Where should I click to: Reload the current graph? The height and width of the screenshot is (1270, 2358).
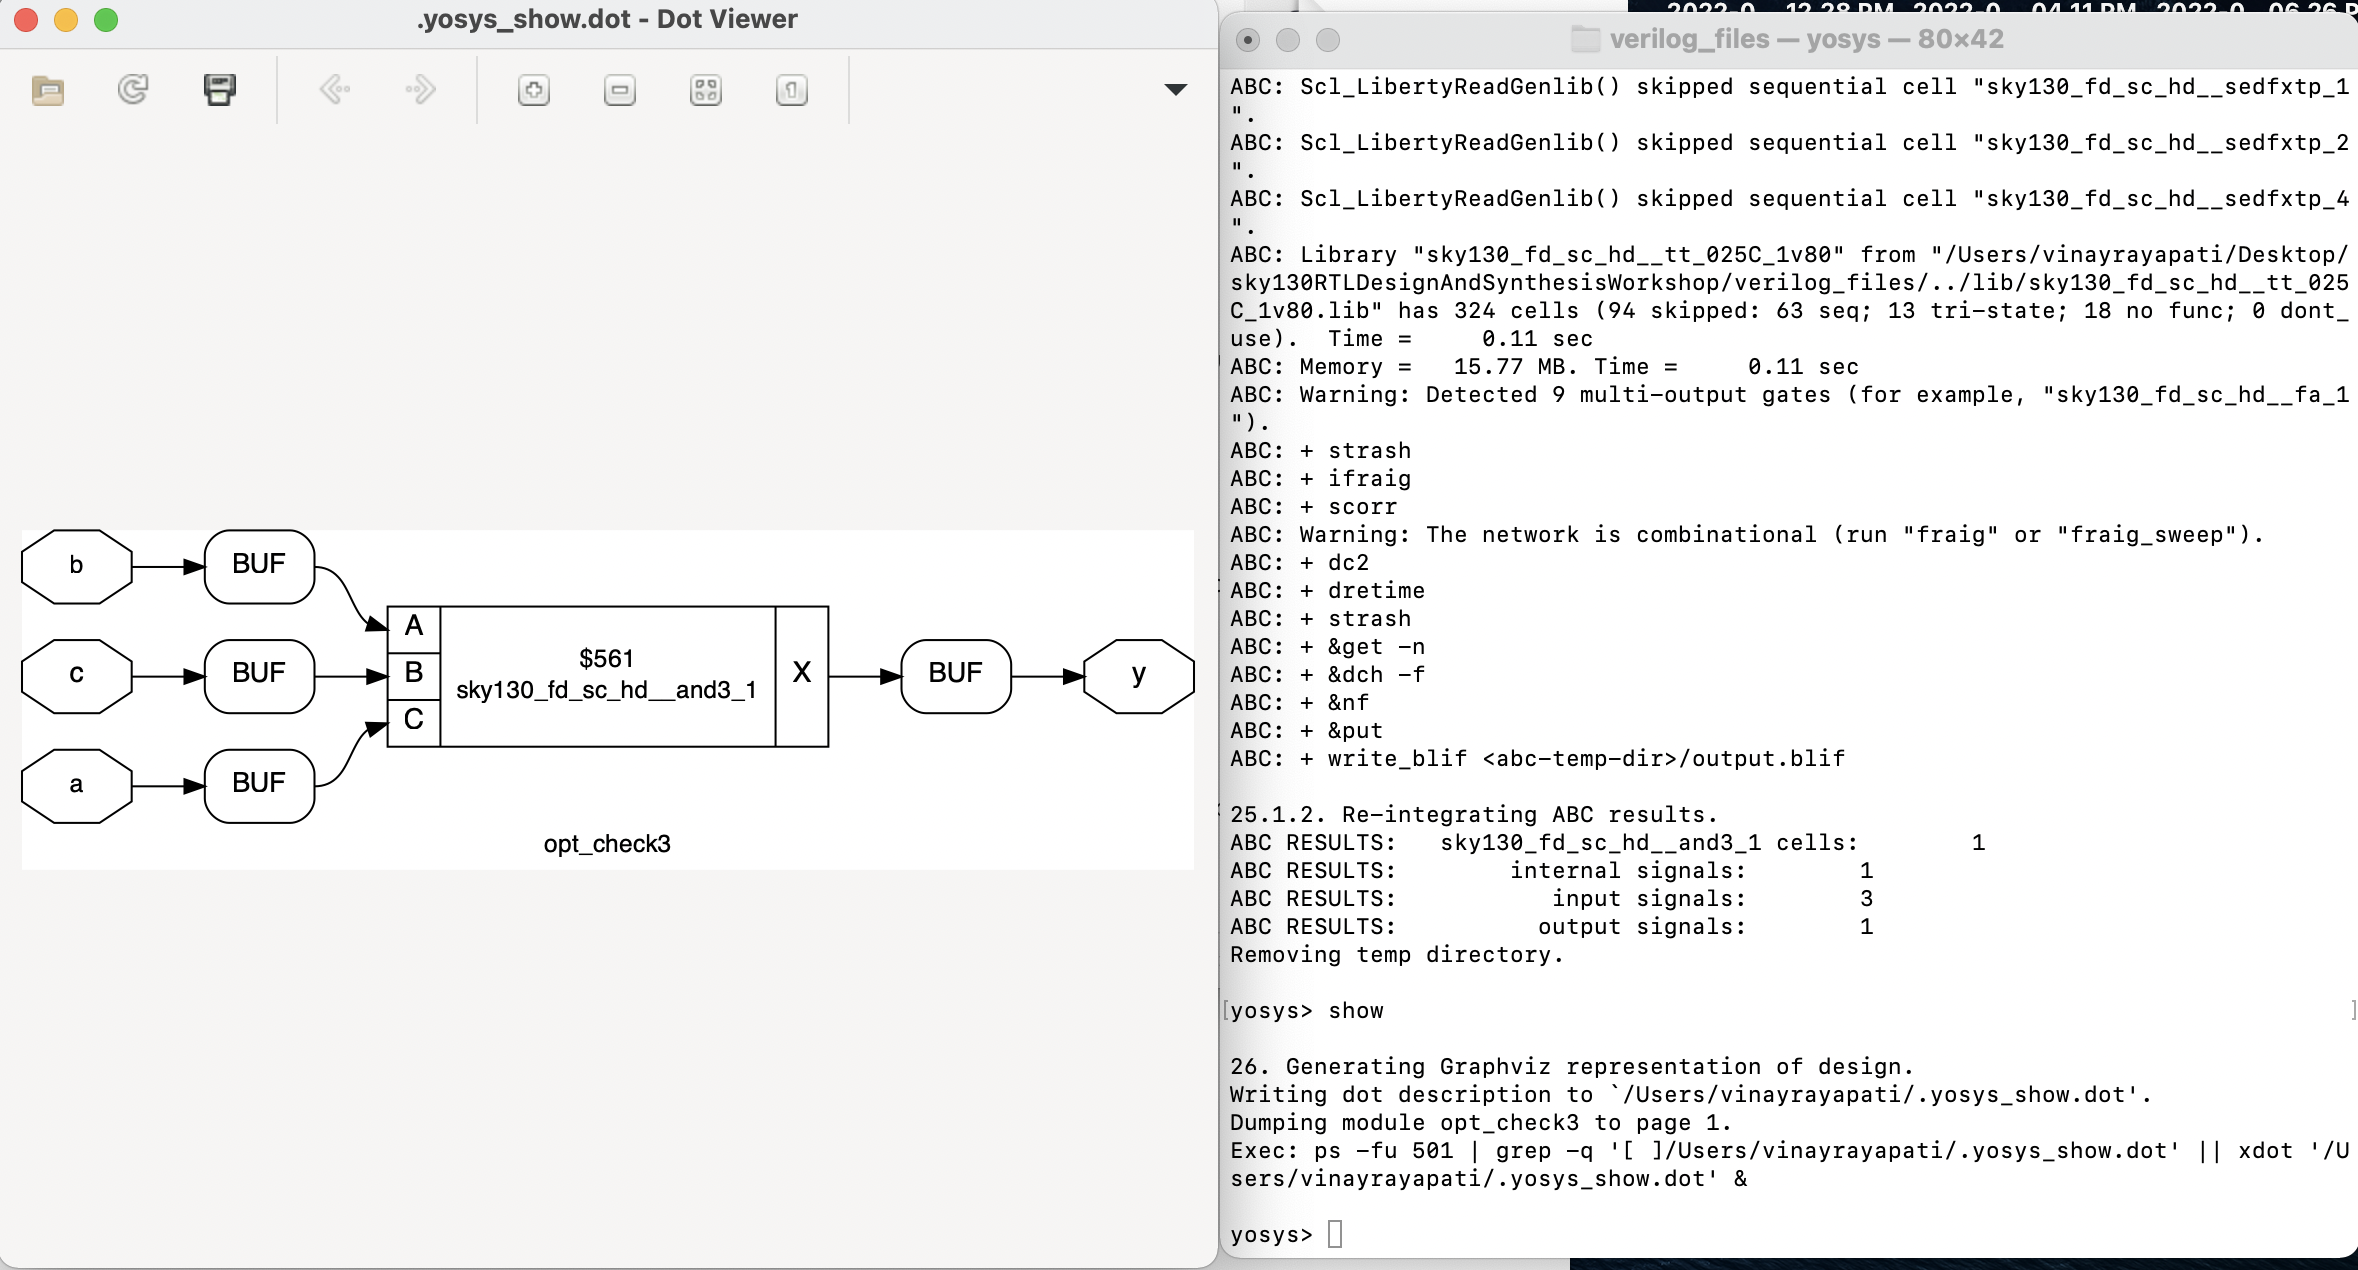coord(133,89)
